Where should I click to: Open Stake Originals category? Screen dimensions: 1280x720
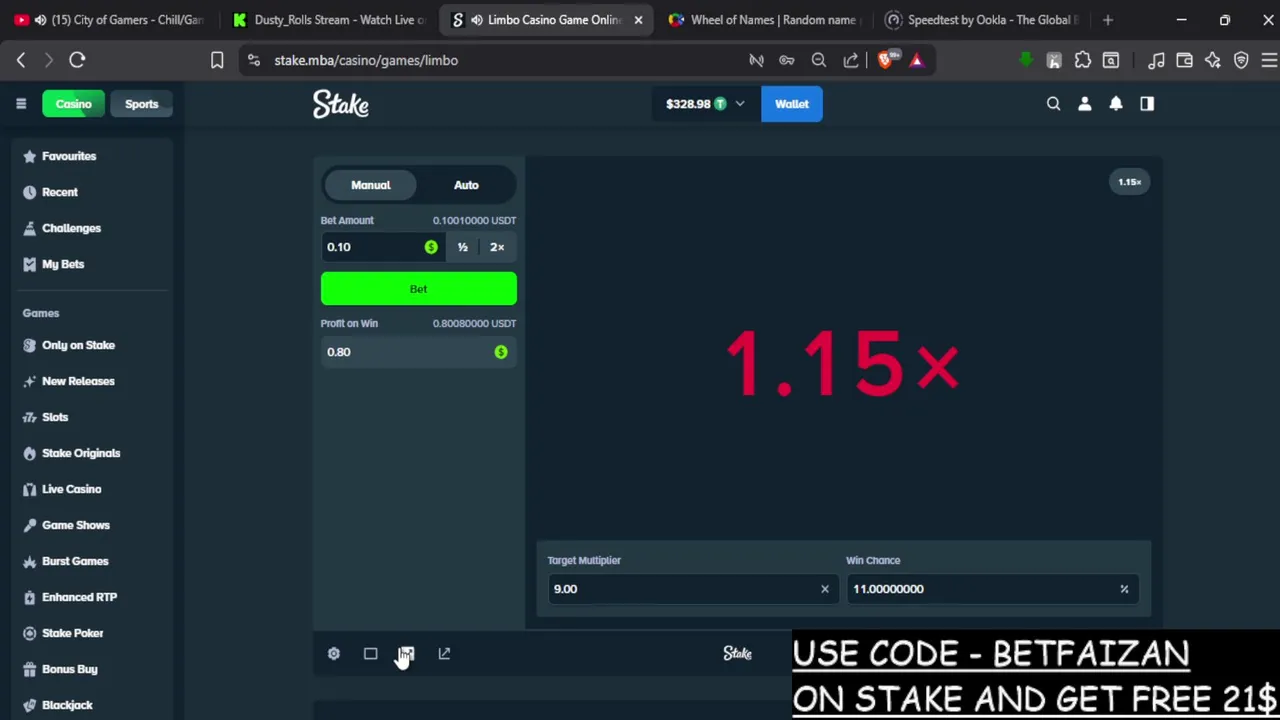(81, 453)
